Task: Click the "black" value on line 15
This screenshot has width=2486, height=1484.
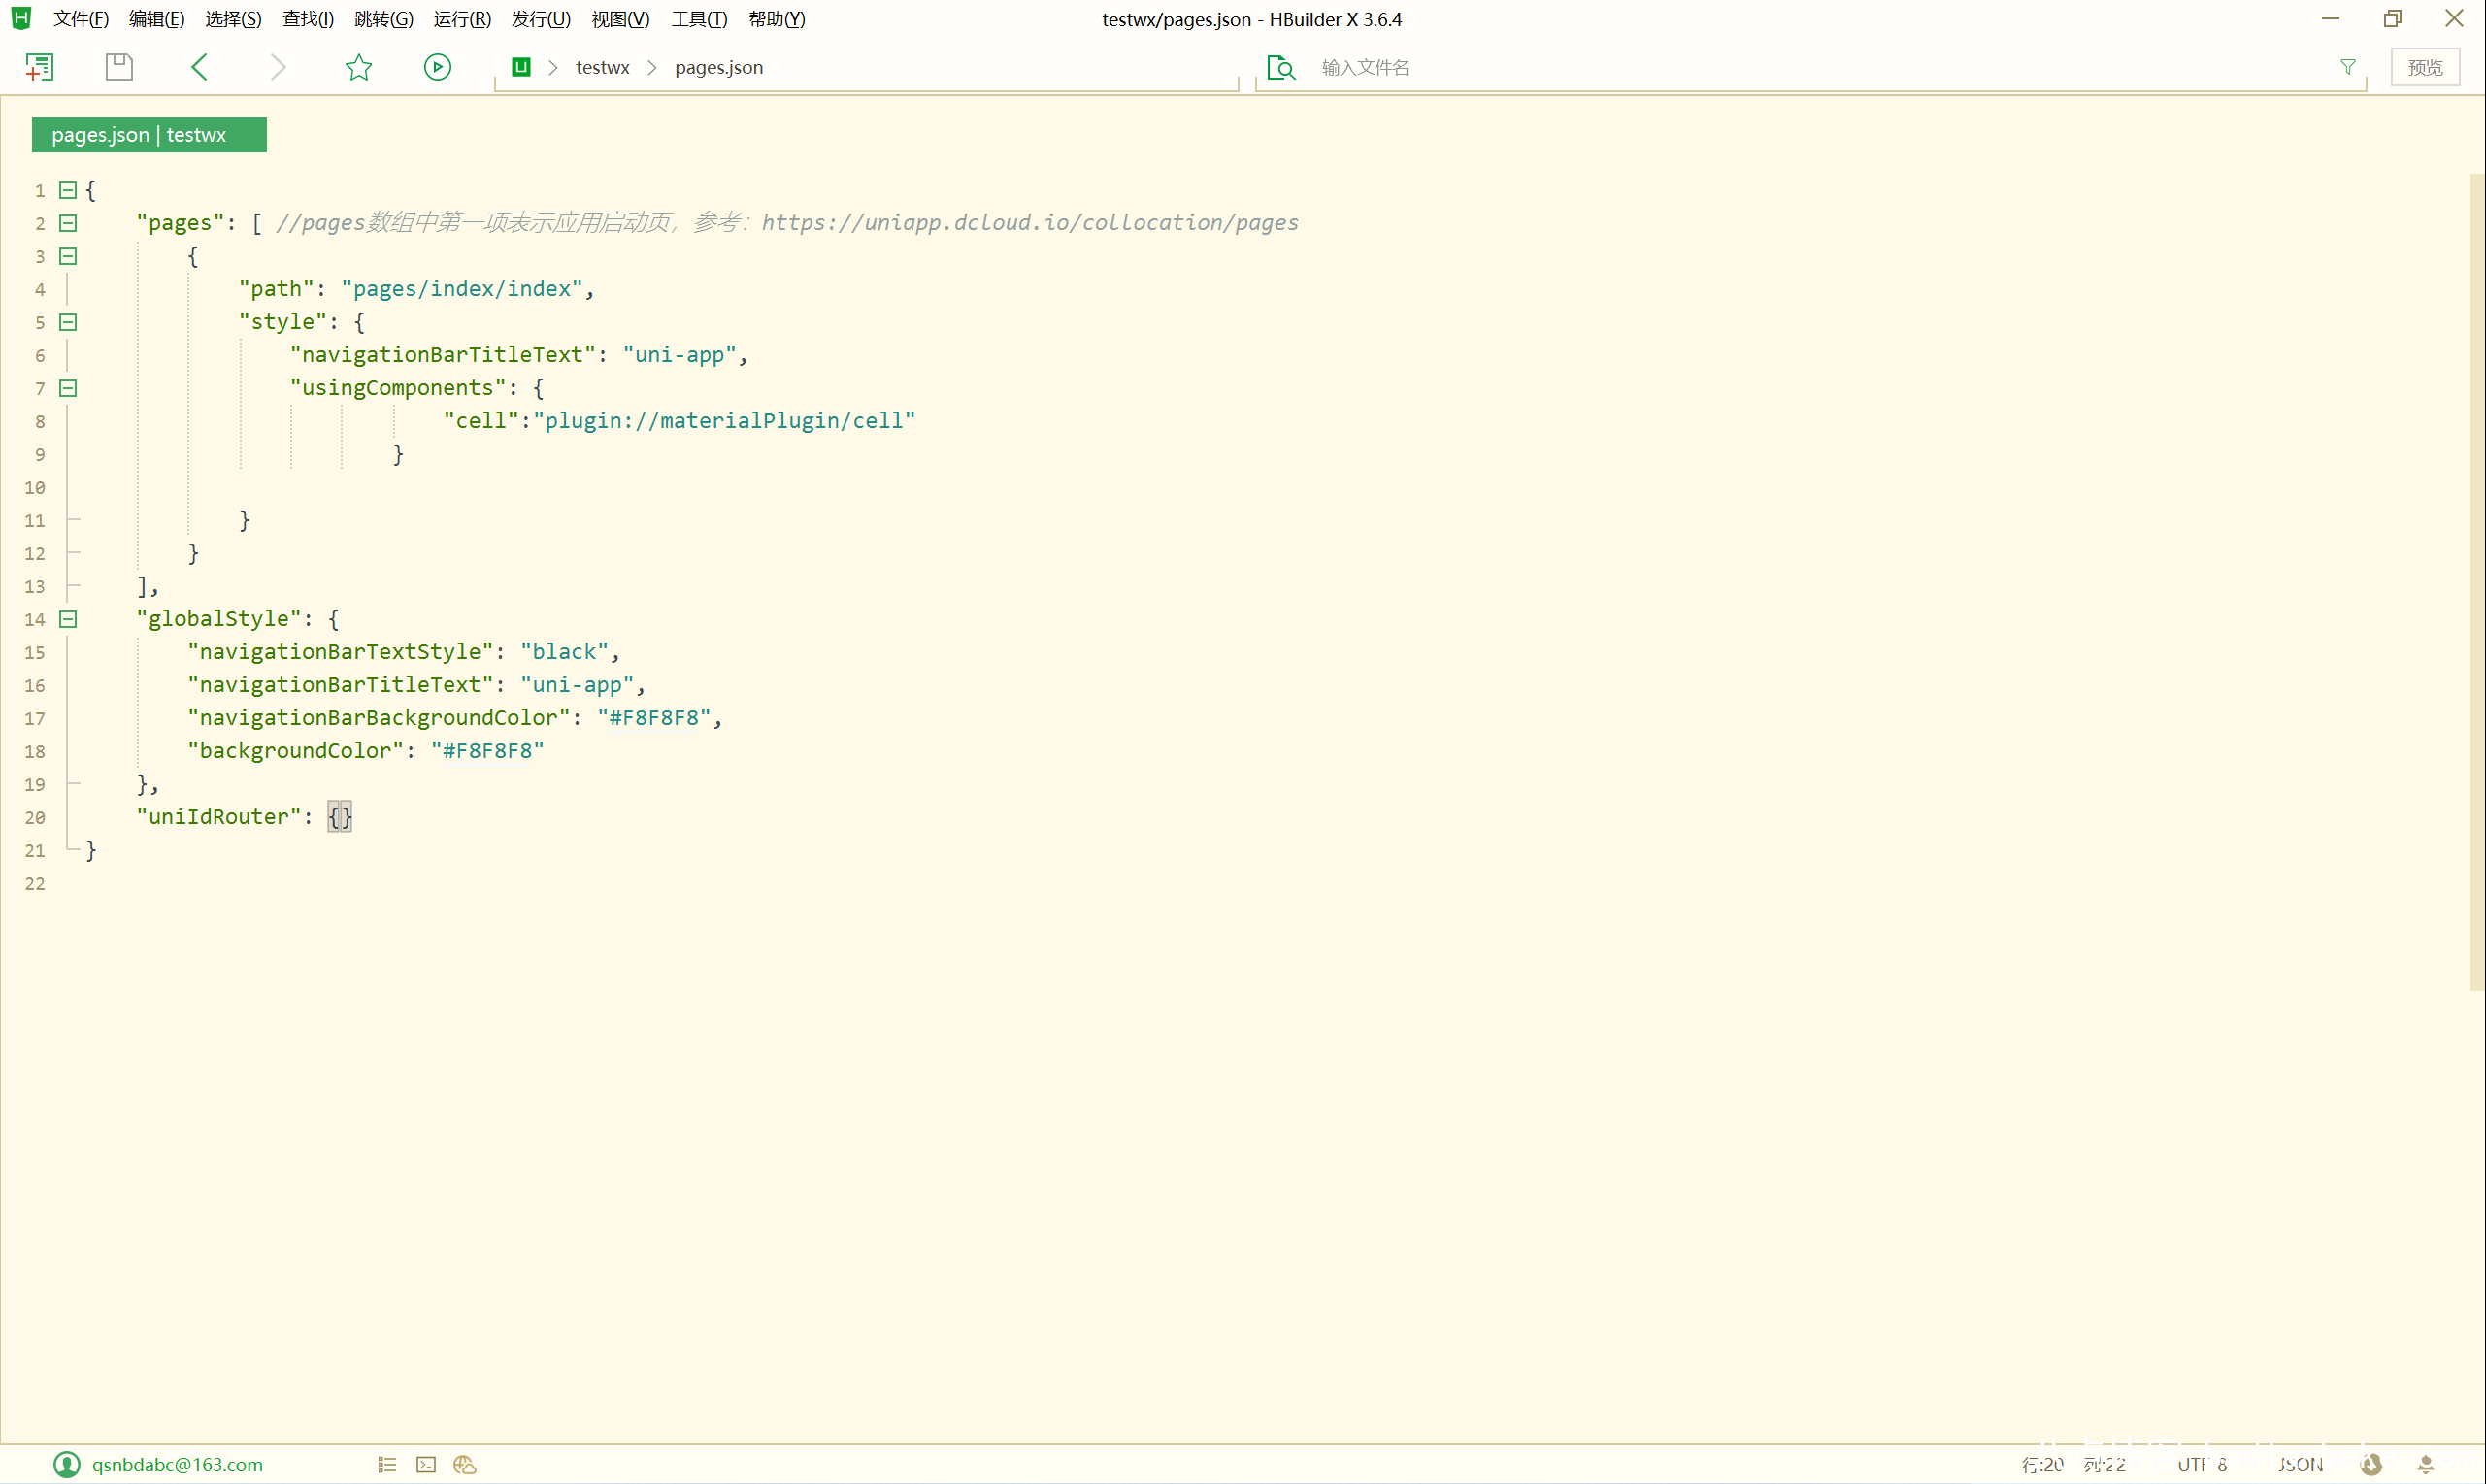Action: tap(564, 652)
